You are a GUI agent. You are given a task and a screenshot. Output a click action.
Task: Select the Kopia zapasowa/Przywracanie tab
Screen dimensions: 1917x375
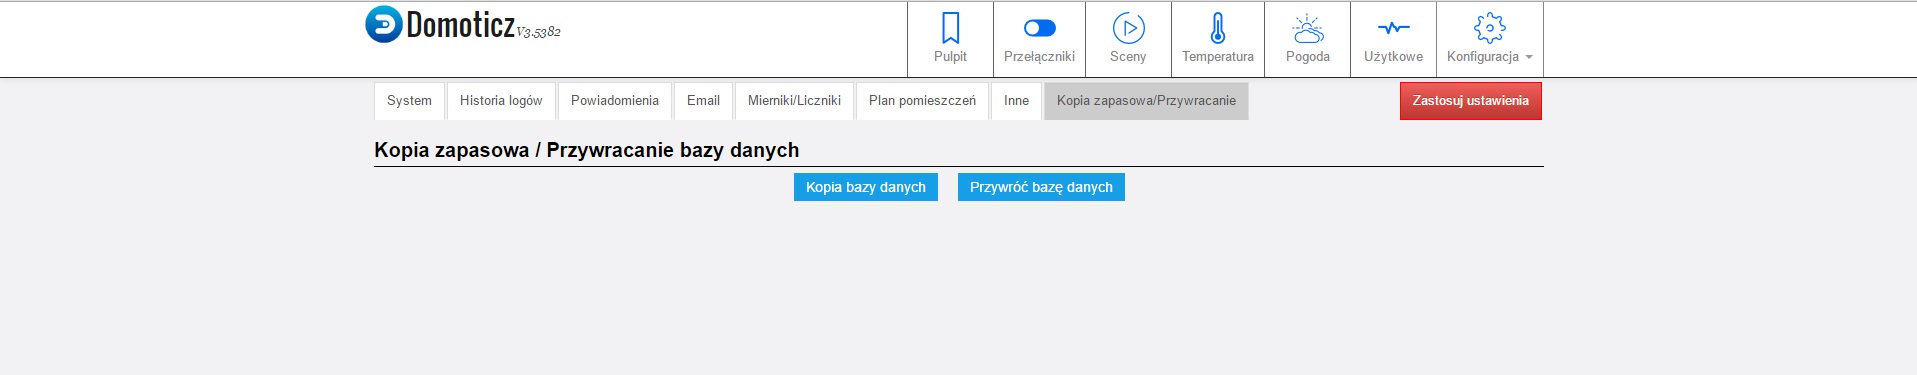1146,101
